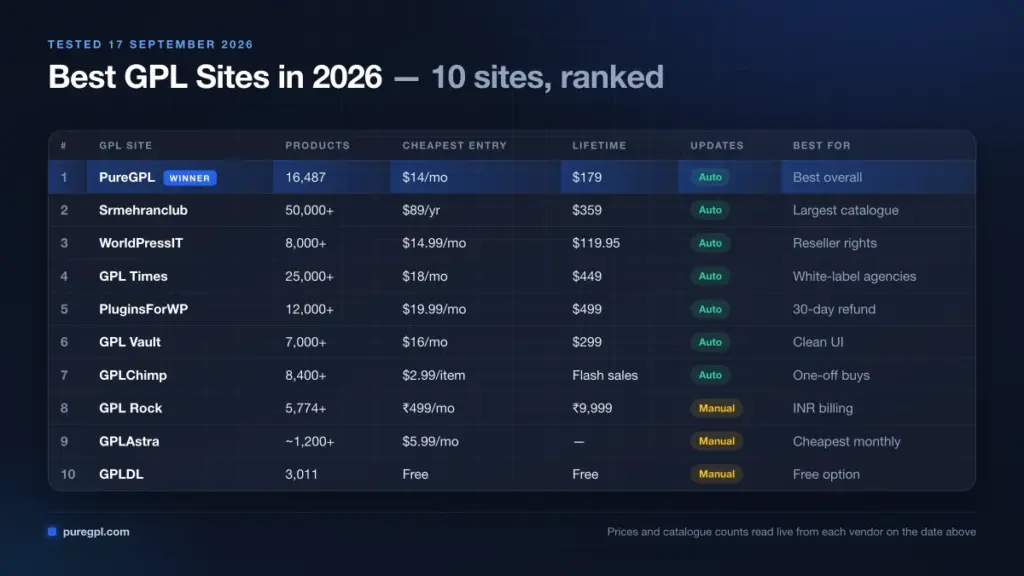Click the $19.99/mo price cell
1024x576 pixels.
pos(434,309)
